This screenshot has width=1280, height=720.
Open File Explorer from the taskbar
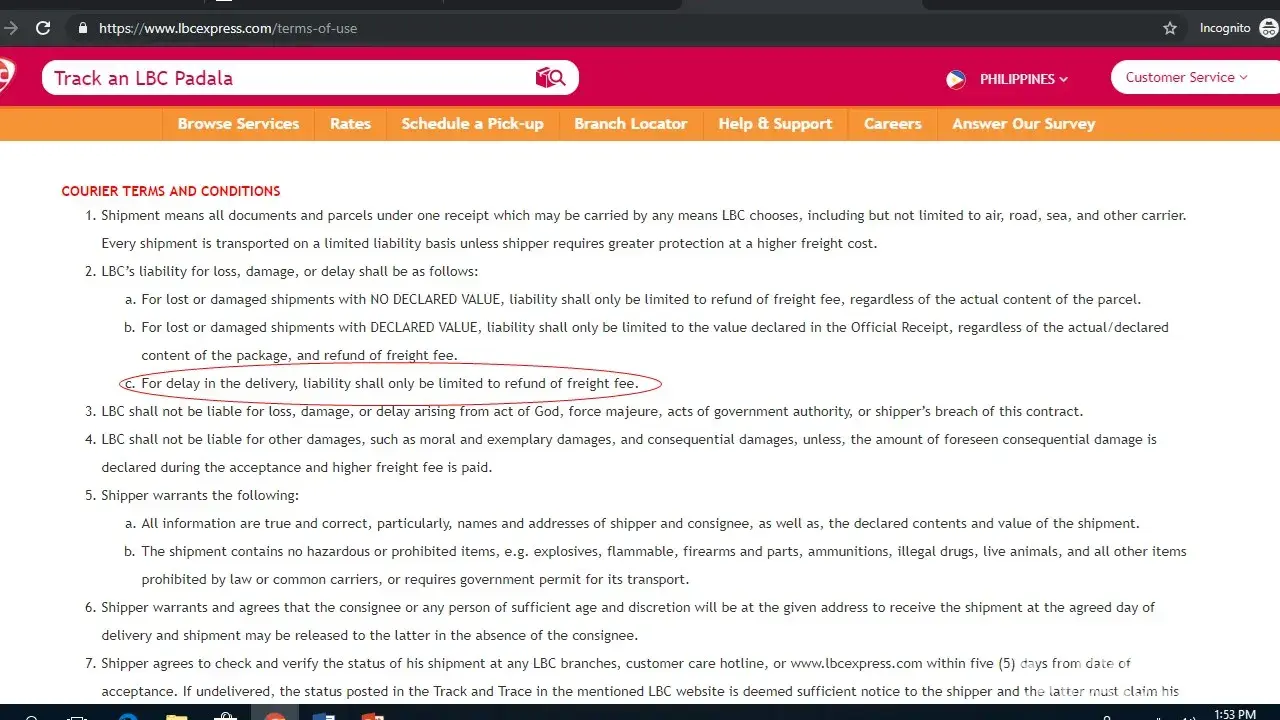tap(176, 714)
